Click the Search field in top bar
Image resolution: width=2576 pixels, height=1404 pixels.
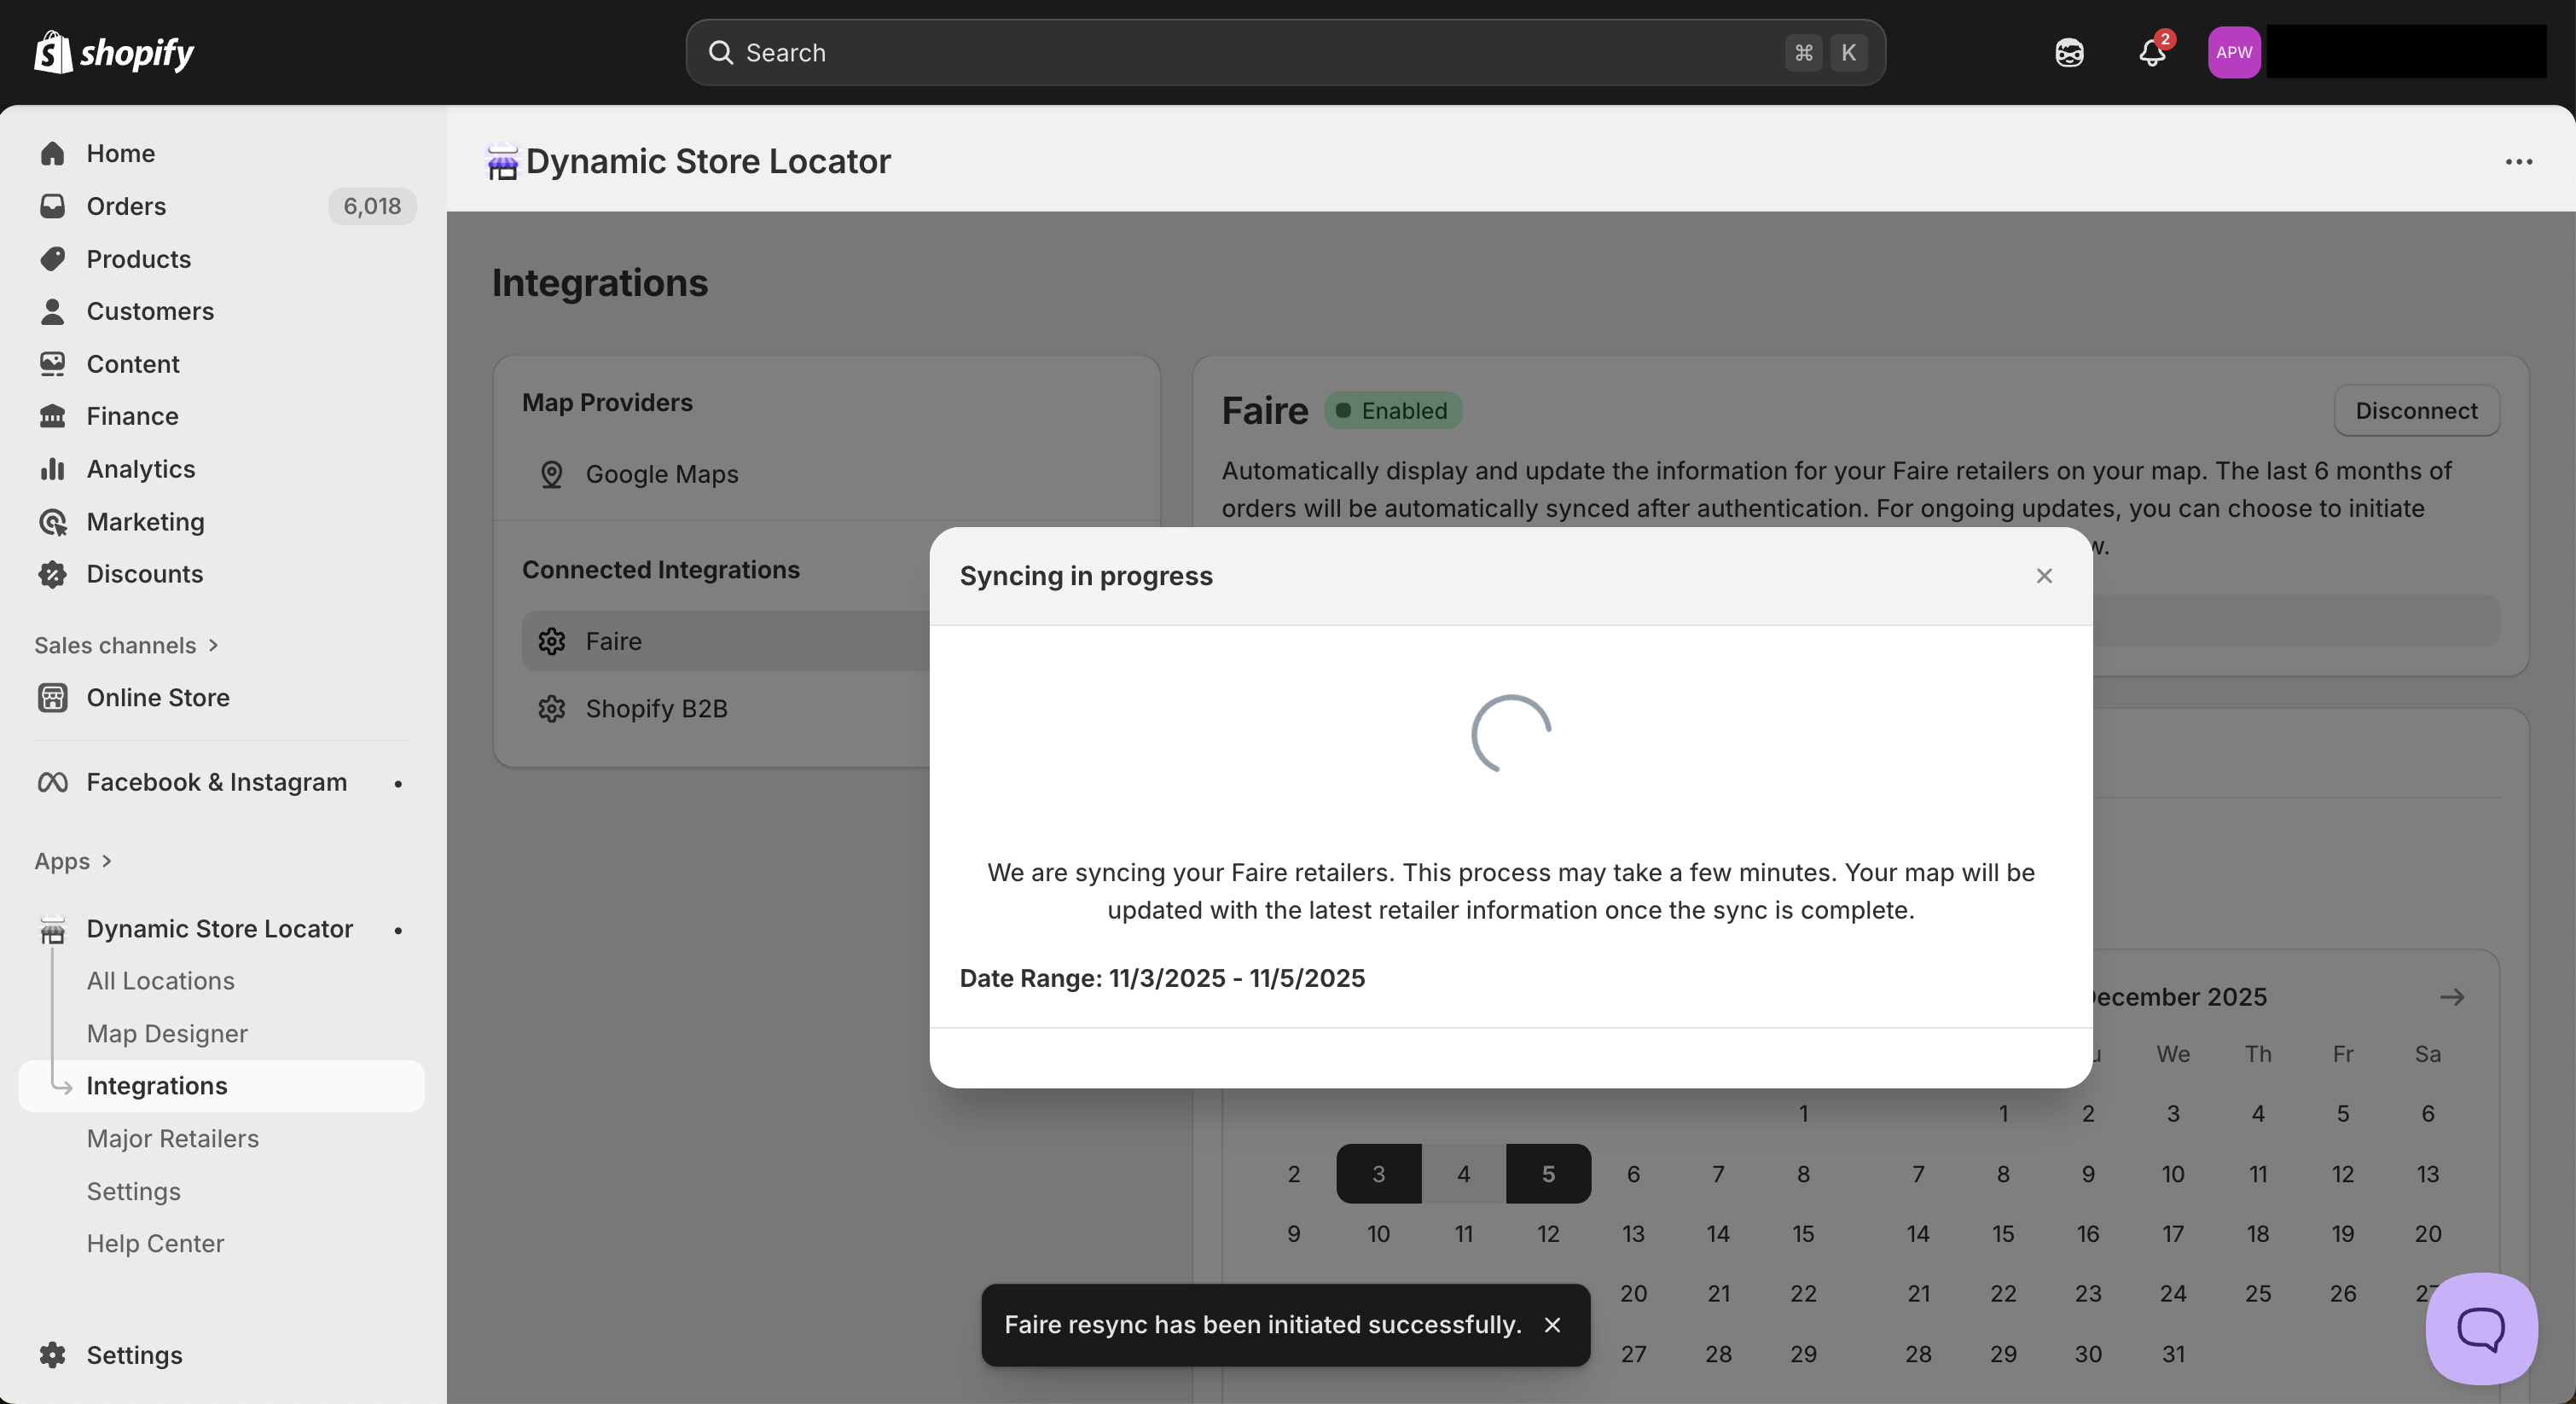pos(1250,52)
